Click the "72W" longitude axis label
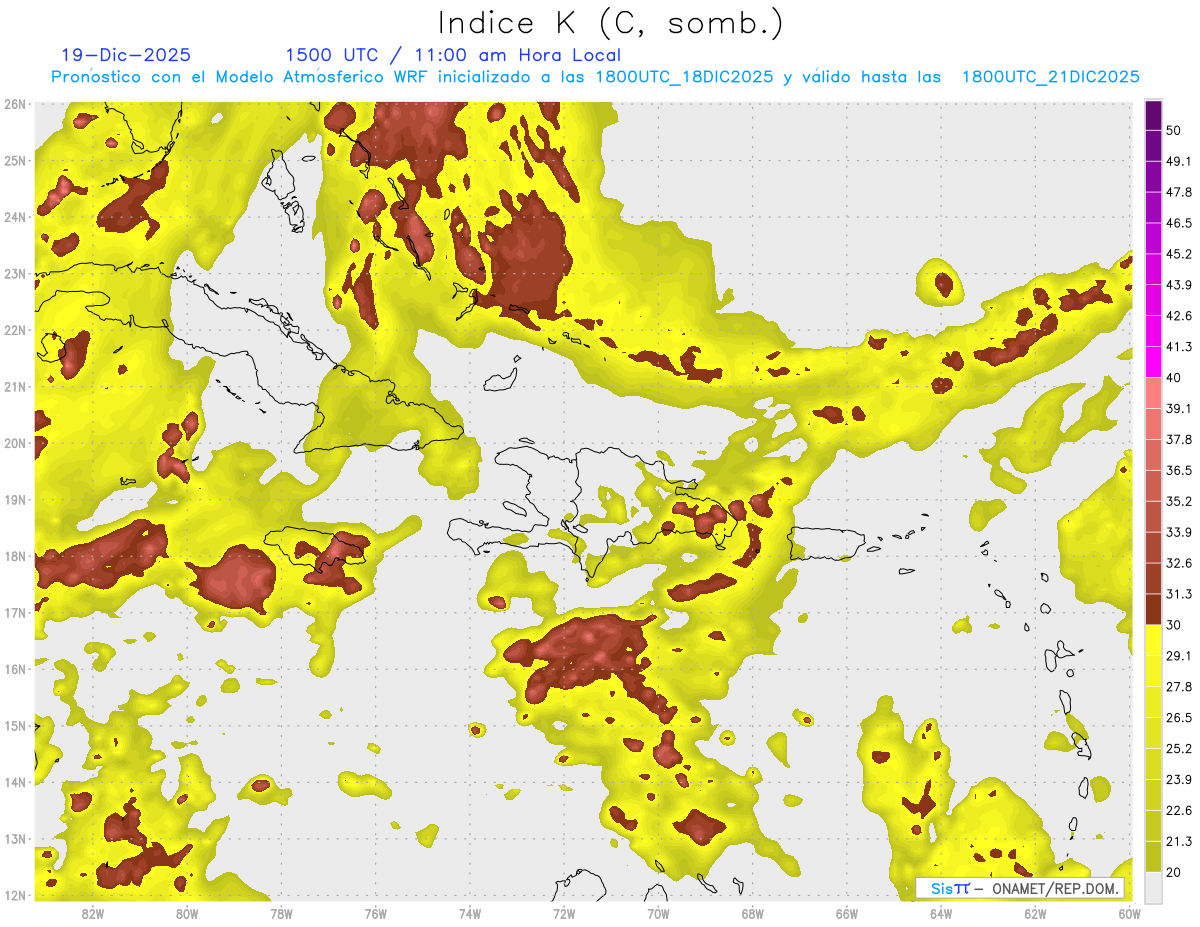1200x927 pixels. (x=564, y=914)
